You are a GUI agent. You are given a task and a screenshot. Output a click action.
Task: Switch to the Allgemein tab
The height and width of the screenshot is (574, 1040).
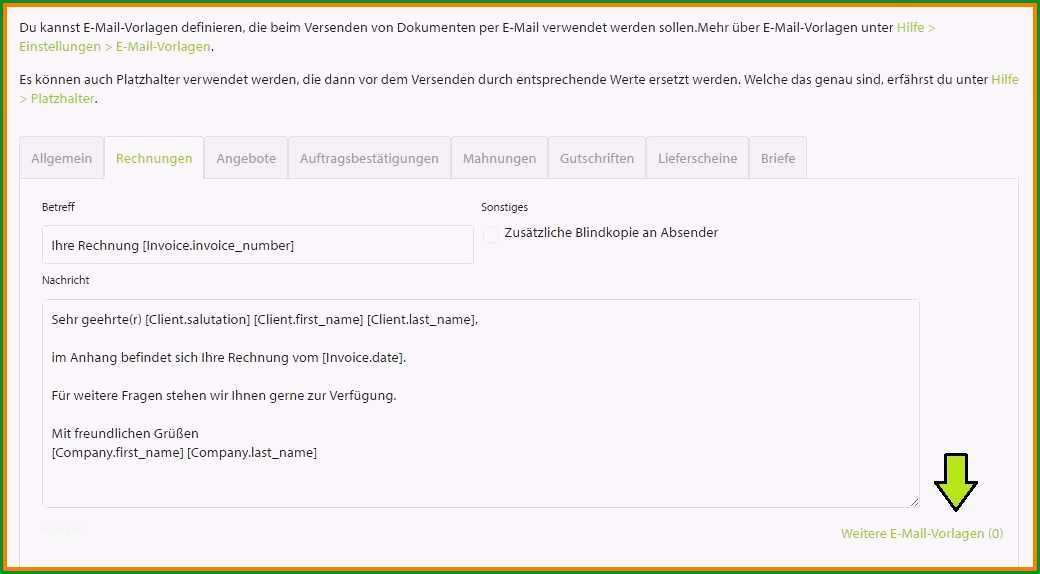pos(62,158)
